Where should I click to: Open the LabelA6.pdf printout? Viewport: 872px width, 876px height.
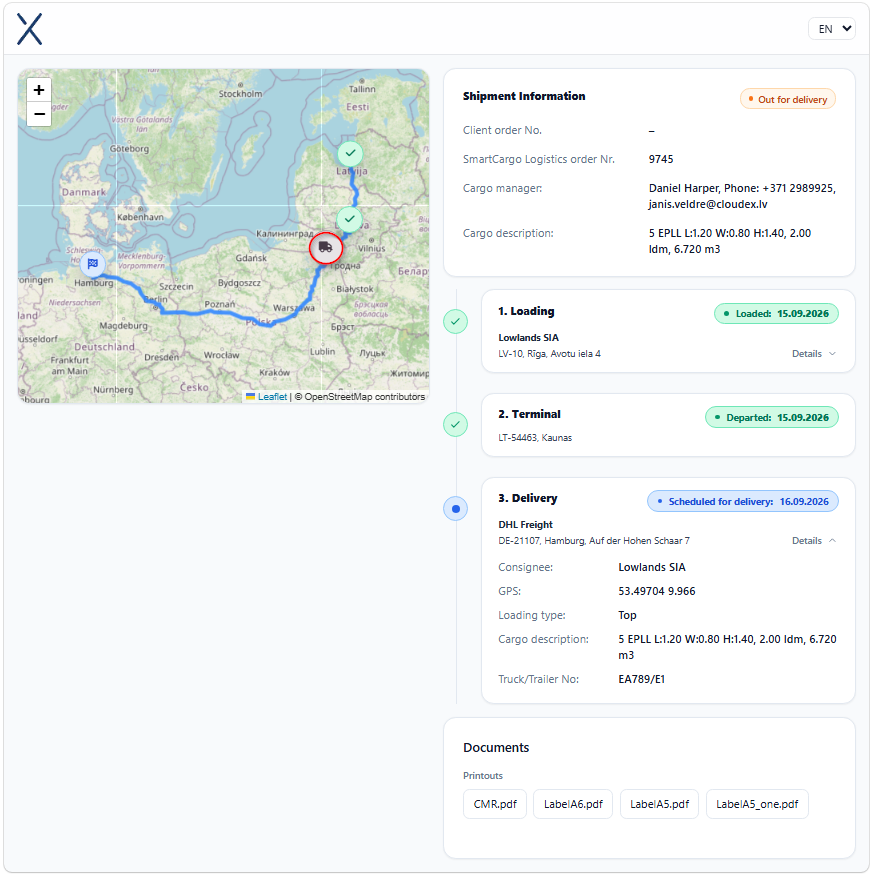click(x=573, y=804)
